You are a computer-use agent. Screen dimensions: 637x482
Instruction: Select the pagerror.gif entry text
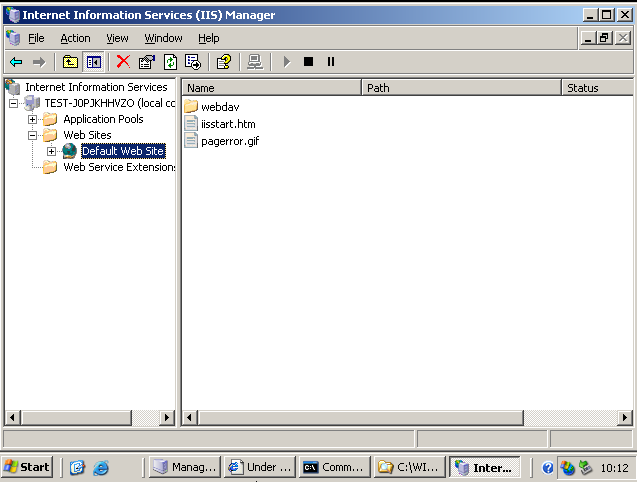(230, 141)
